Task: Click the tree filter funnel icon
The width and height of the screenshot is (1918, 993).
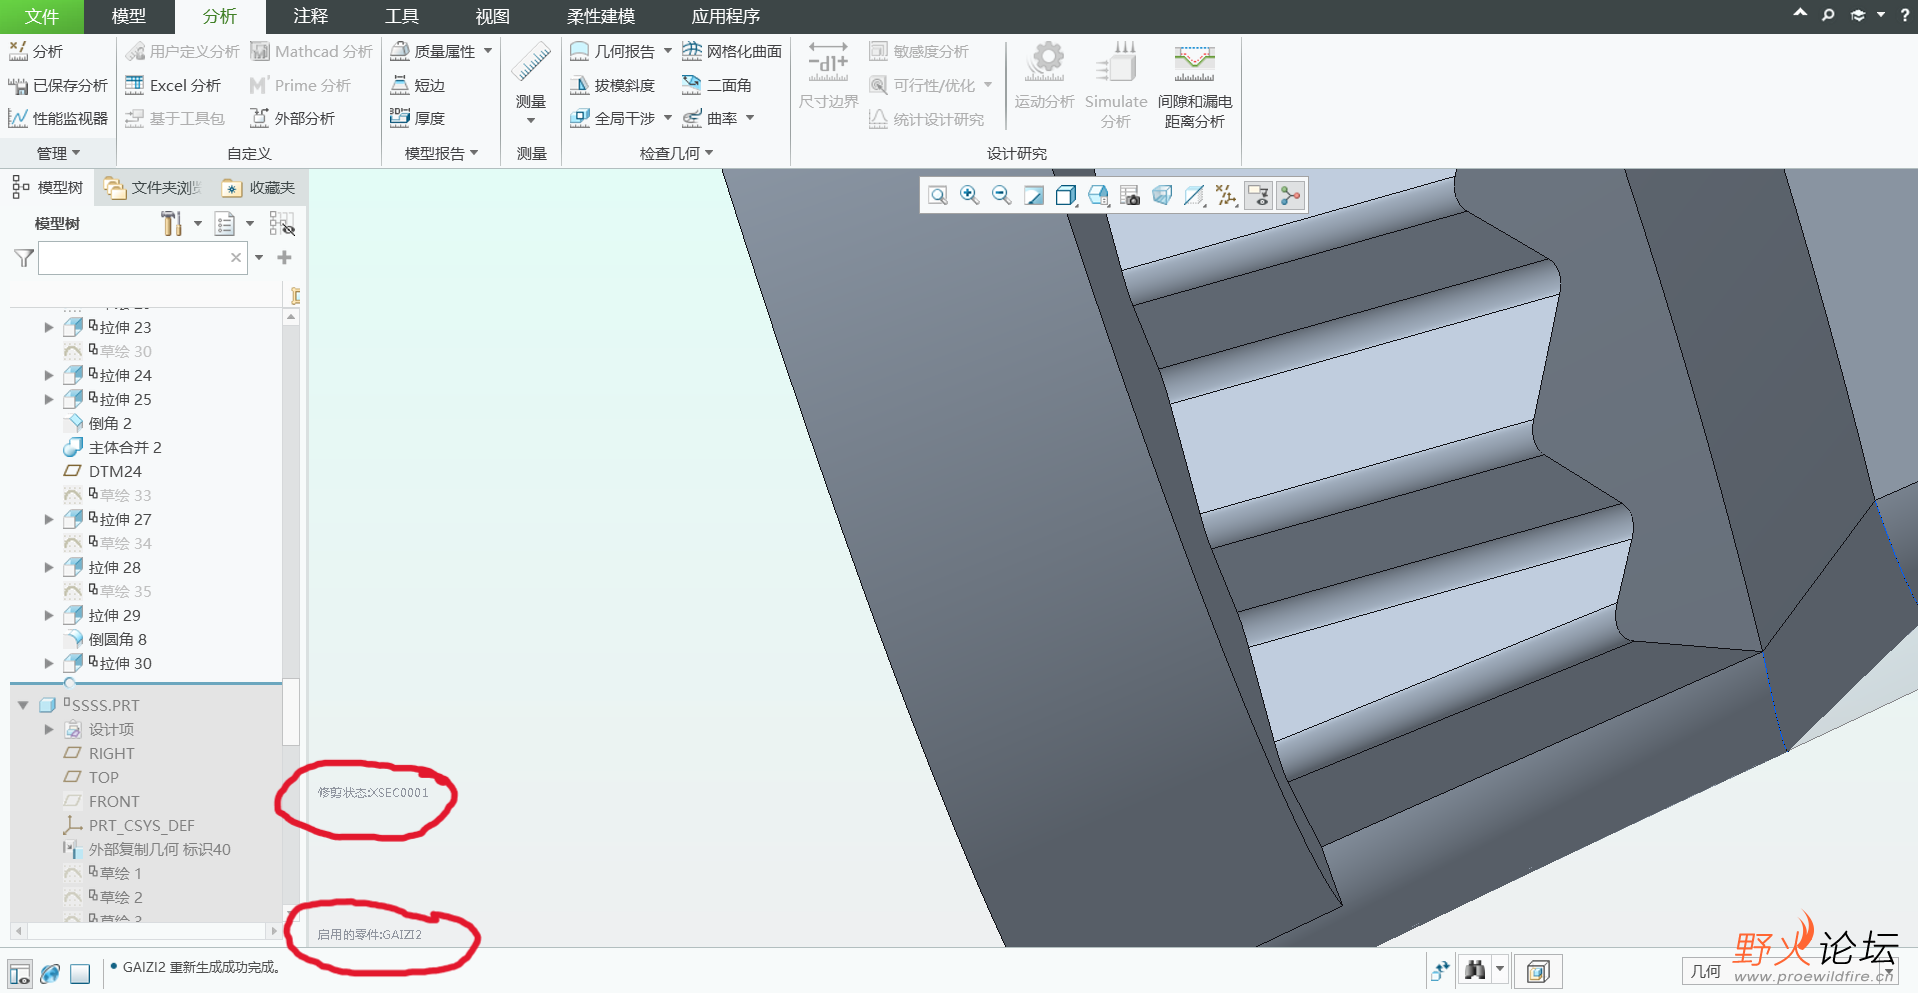Action: (24, 258)
